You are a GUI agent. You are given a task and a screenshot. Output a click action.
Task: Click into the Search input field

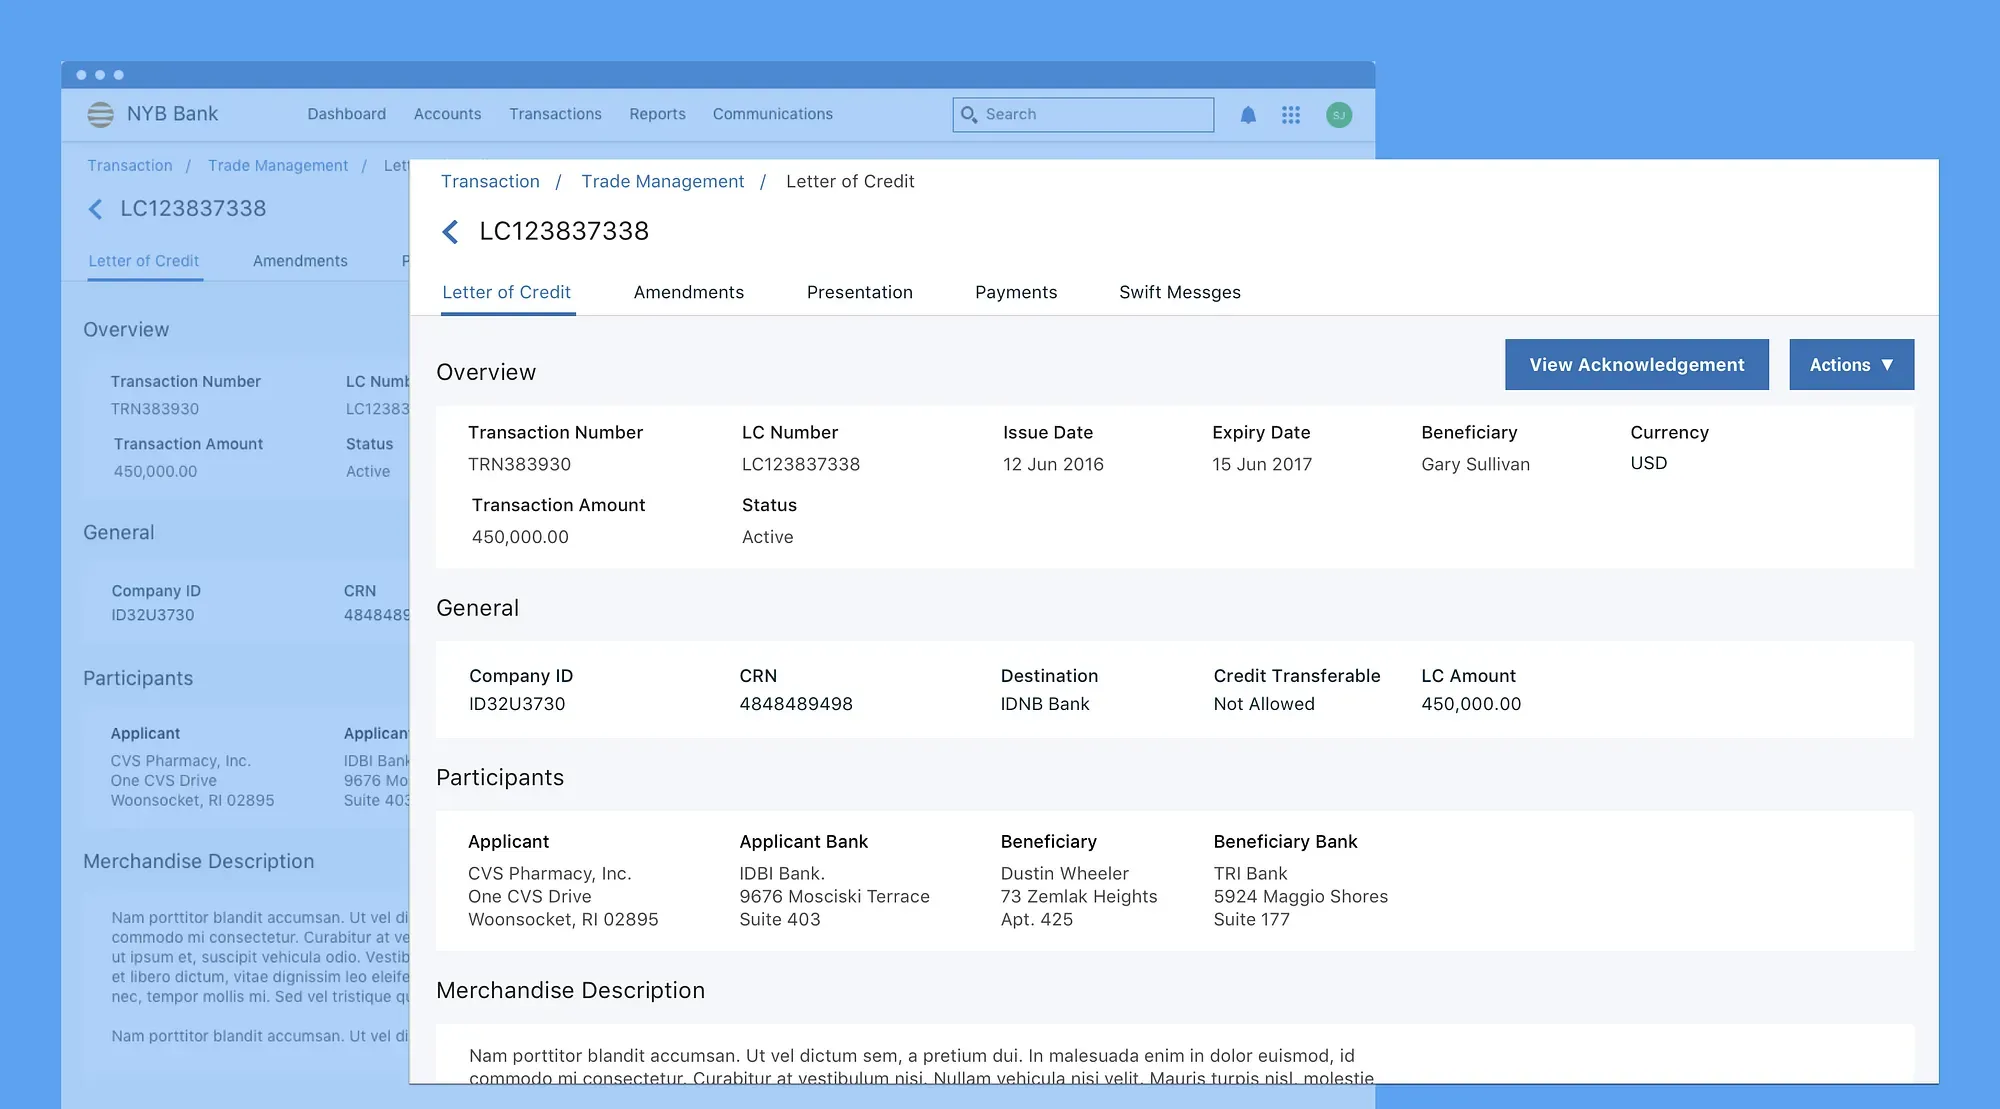[1095, 115]
